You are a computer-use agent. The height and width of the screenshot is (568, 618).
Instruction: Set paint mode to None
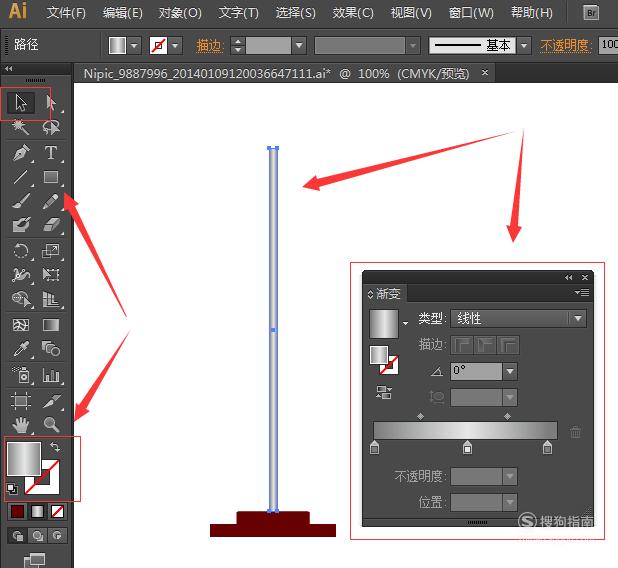click(58, 512)
